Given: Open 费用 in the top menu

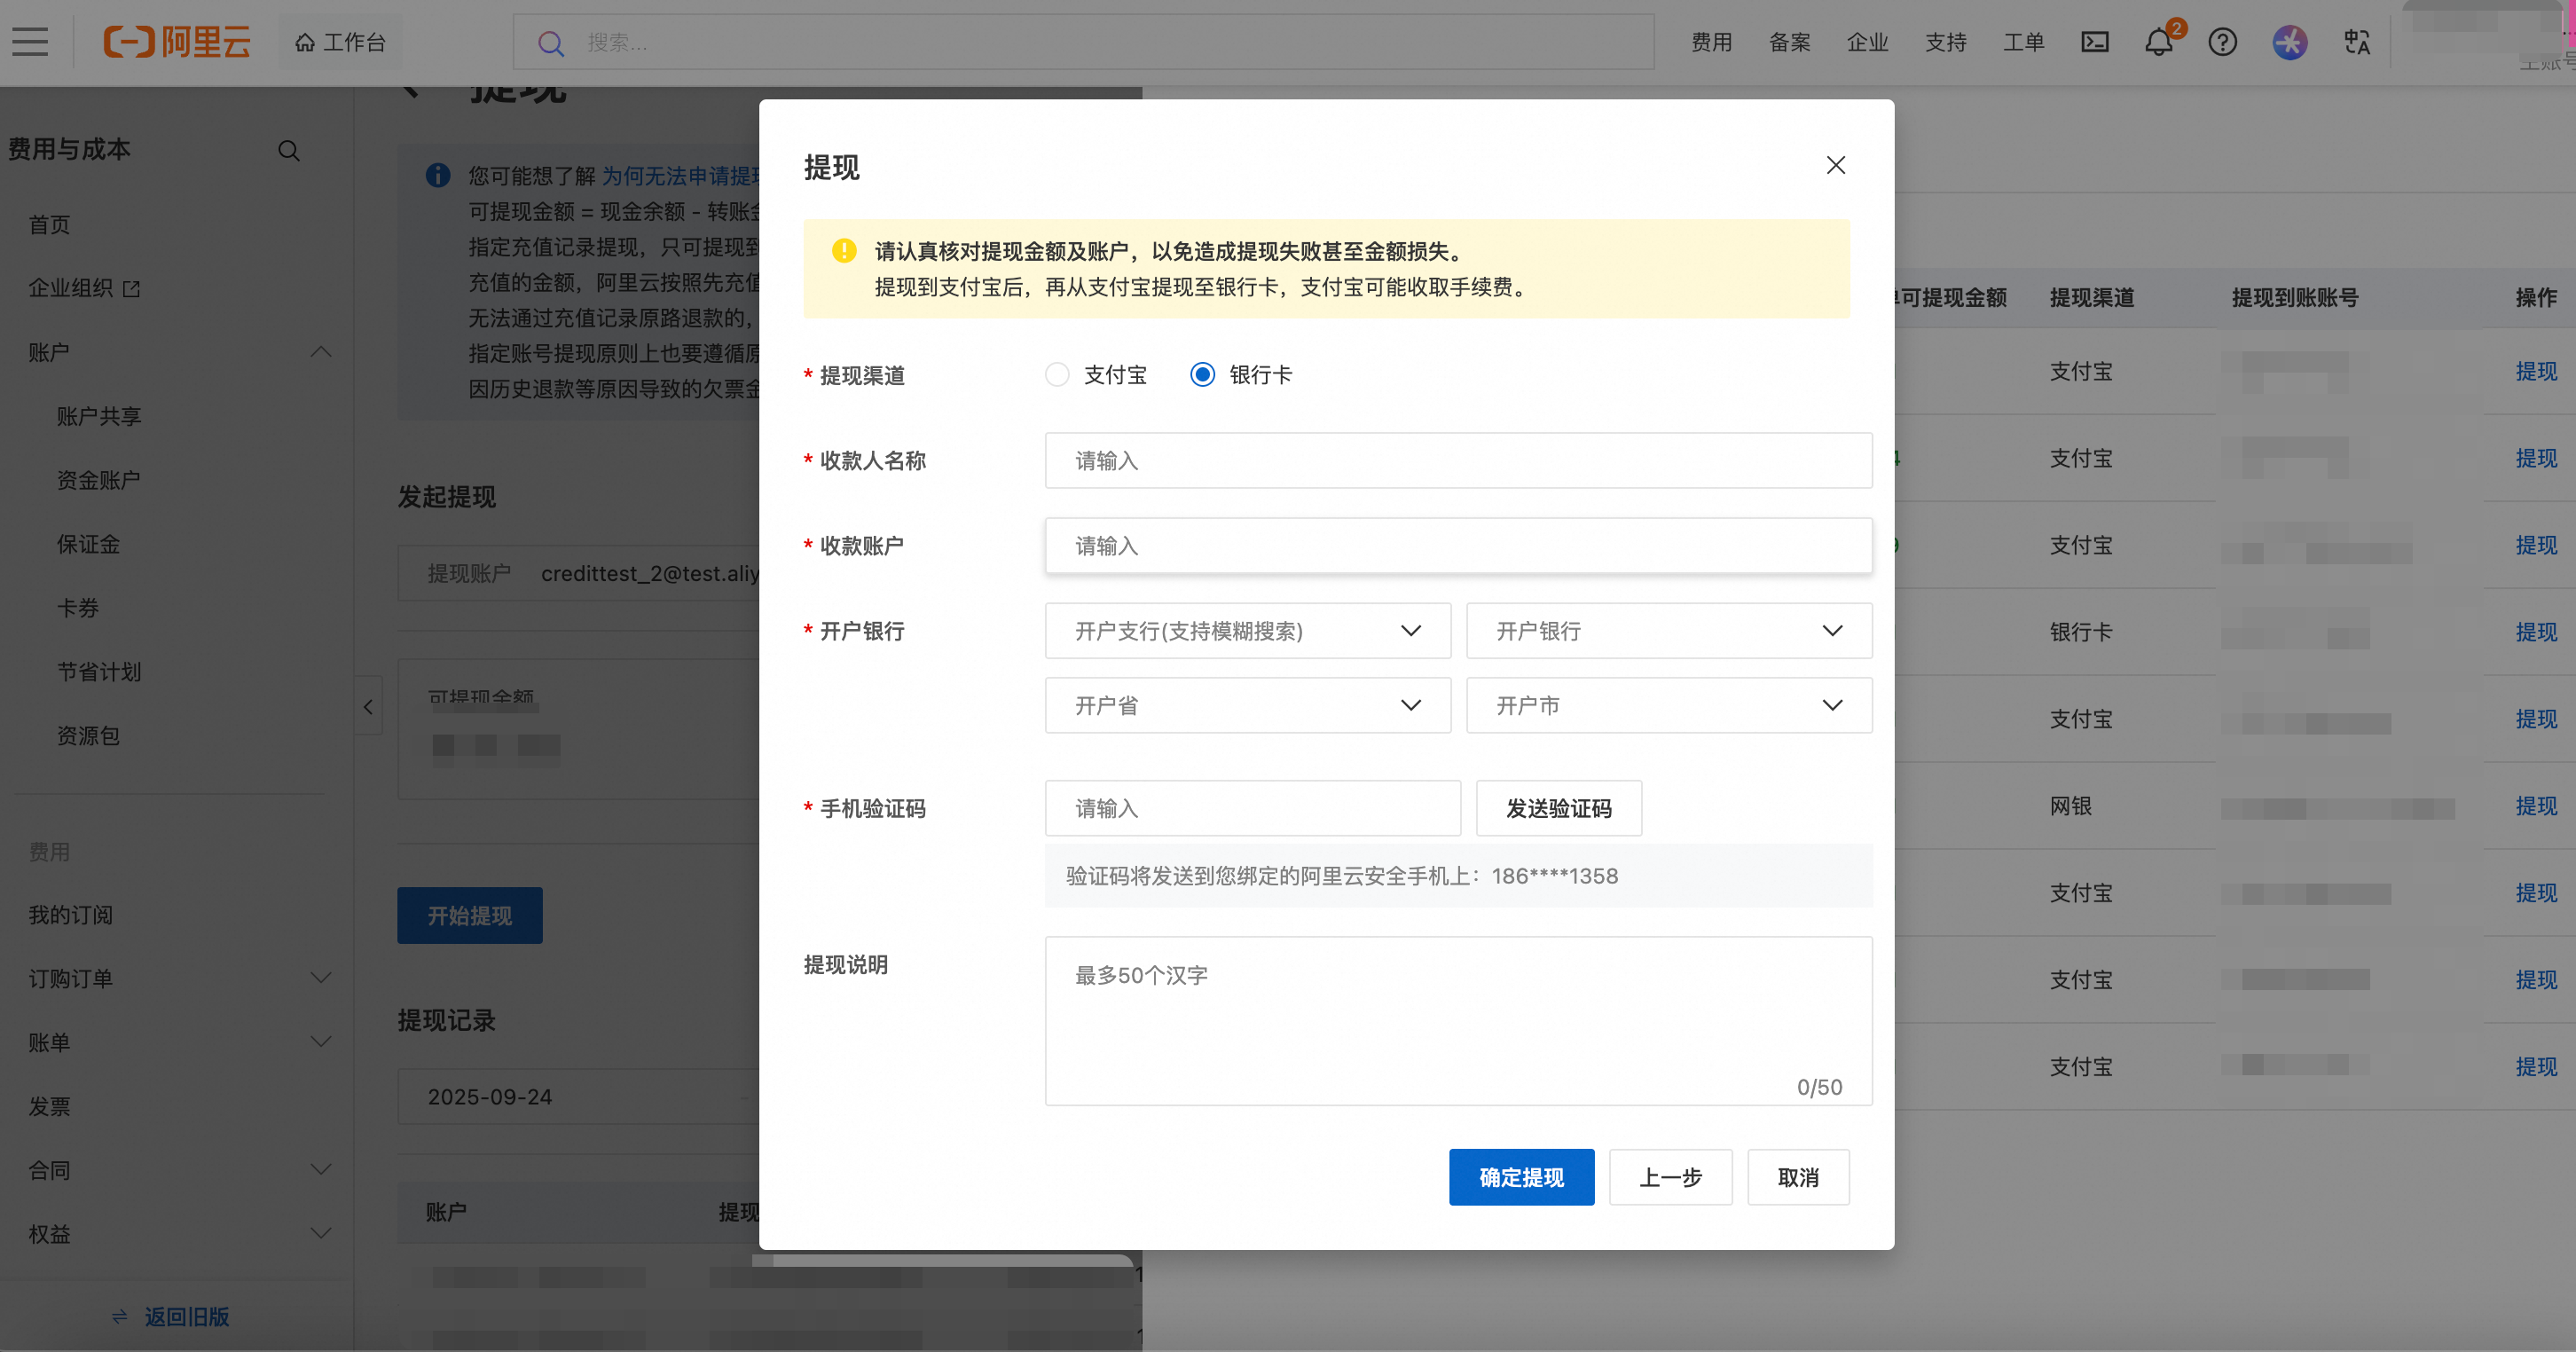Looking at the screenshot, I should click(1711, 42).
